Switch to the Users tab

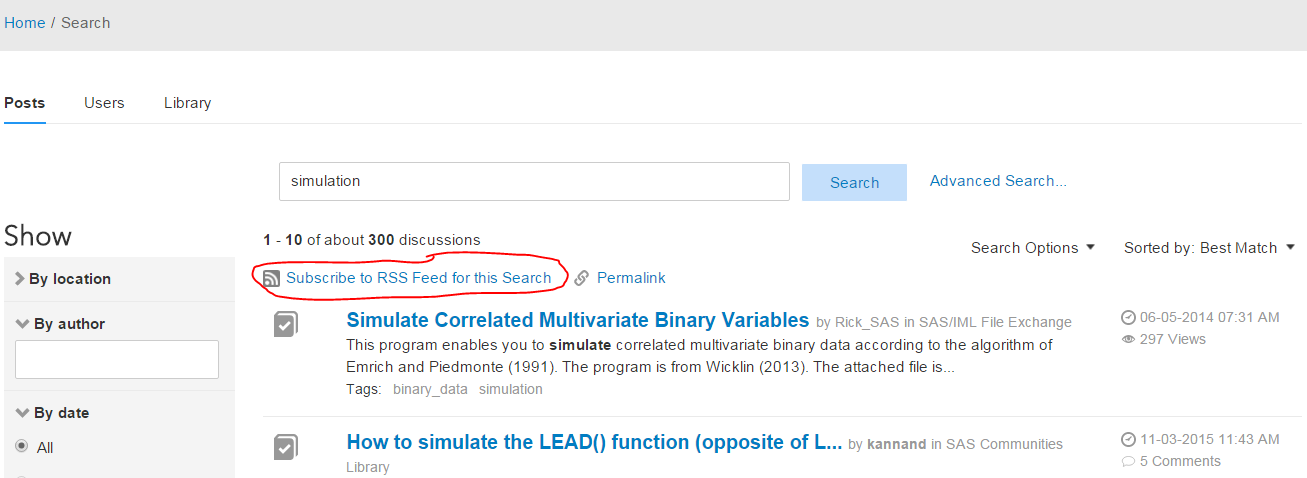click(104, 103)
